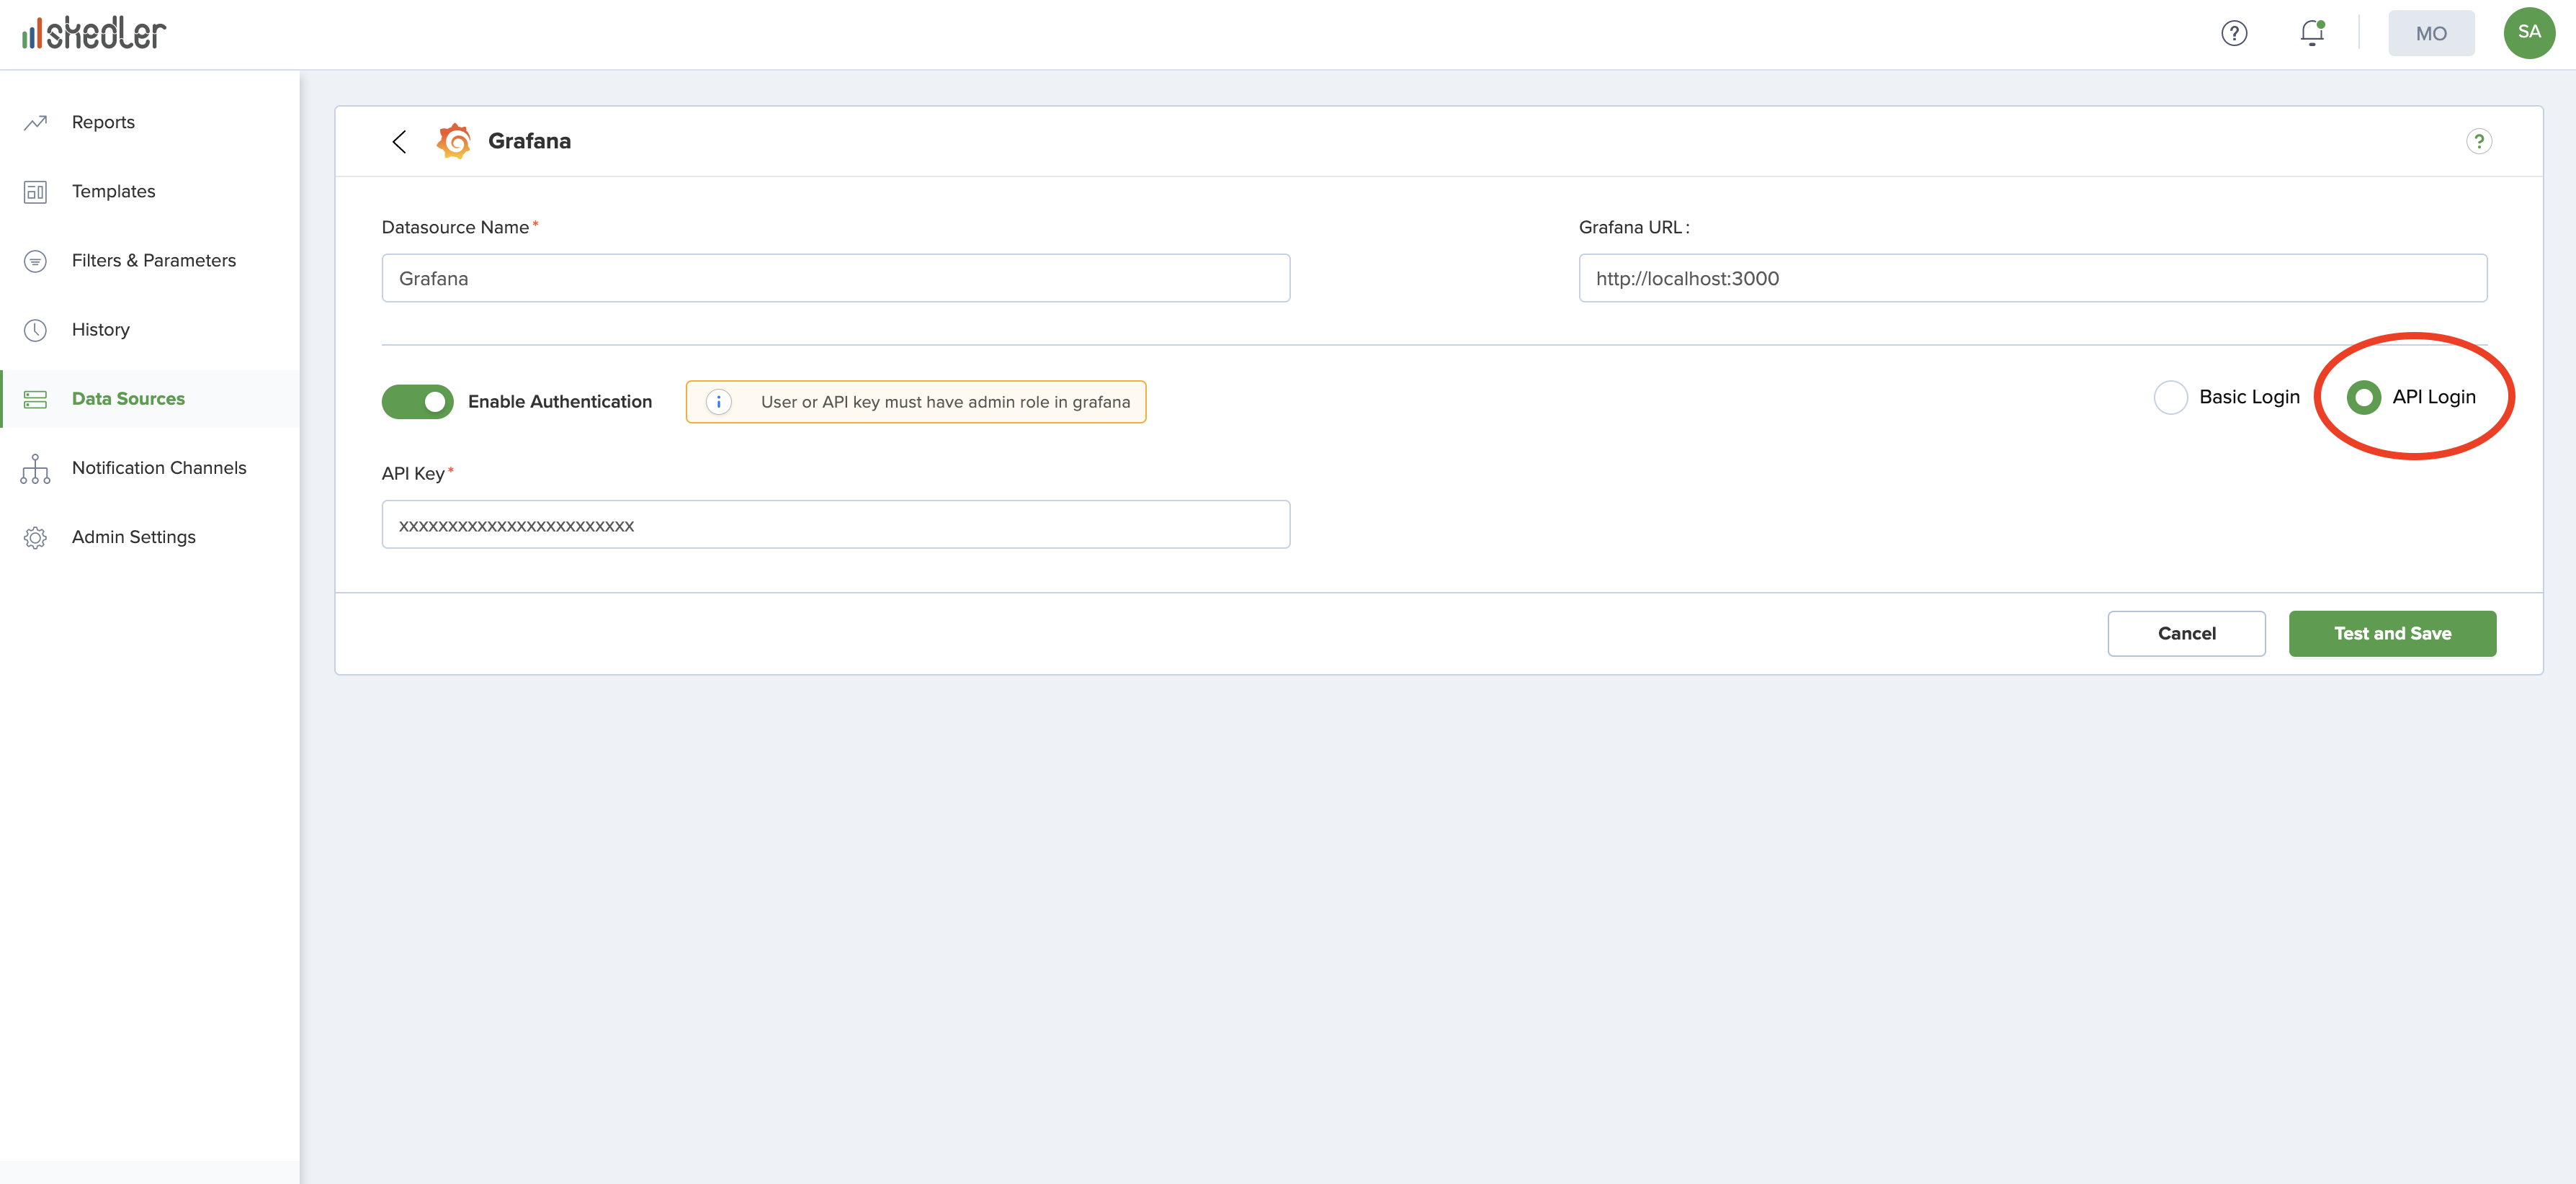Open the SA user avatar menu
2576x1184 pixels.
(x=2528, y=33)
